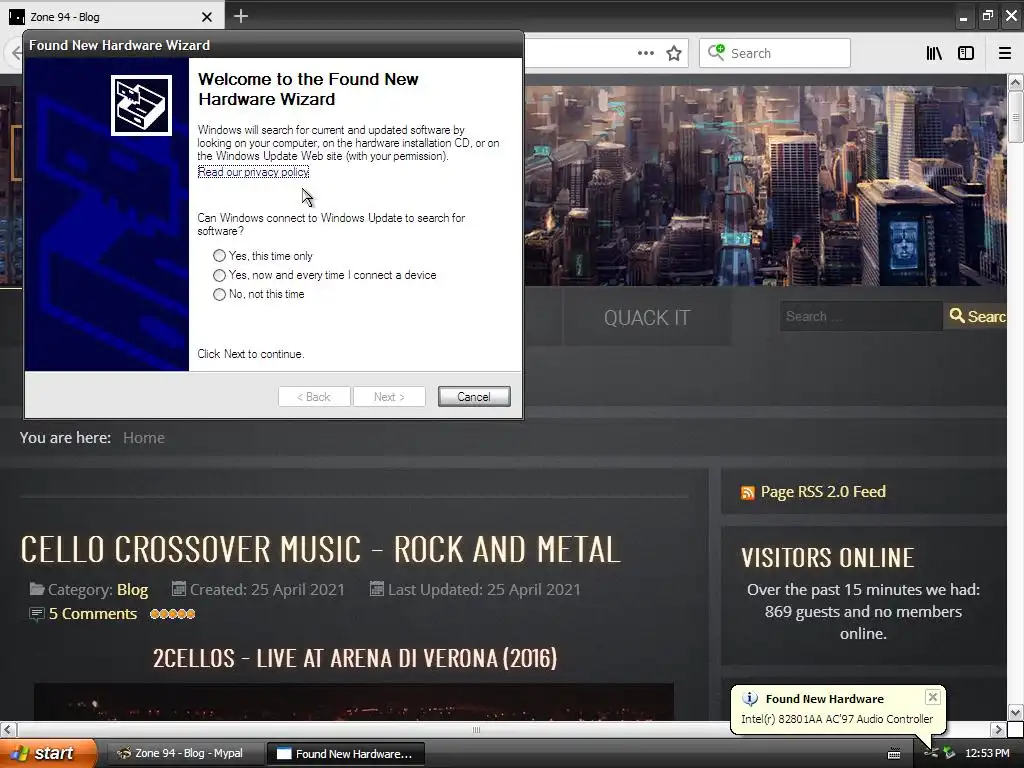Click Cancel in the hardware wizard
The image size is (1024, 768).
click(x=474, y=396)
